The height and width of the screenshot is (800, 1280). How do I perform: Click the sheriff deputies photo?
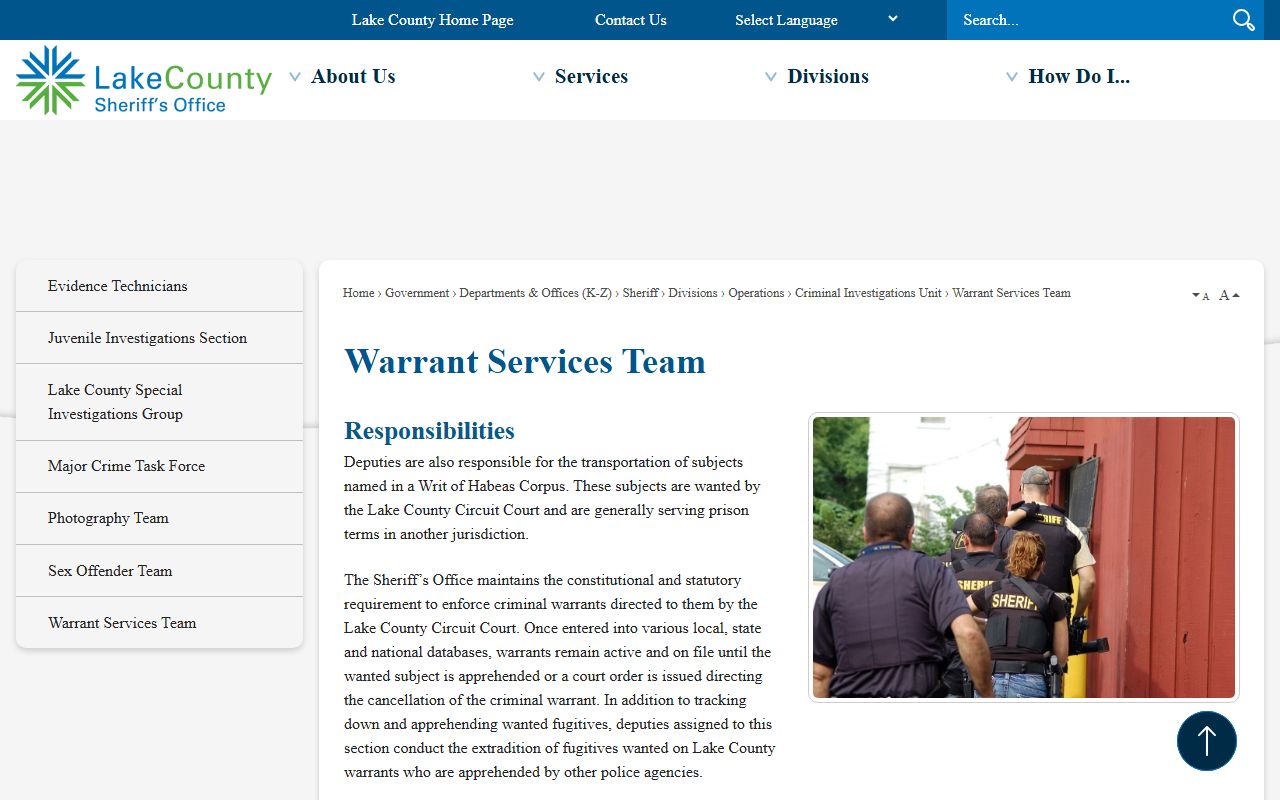tap(1024, 557)
